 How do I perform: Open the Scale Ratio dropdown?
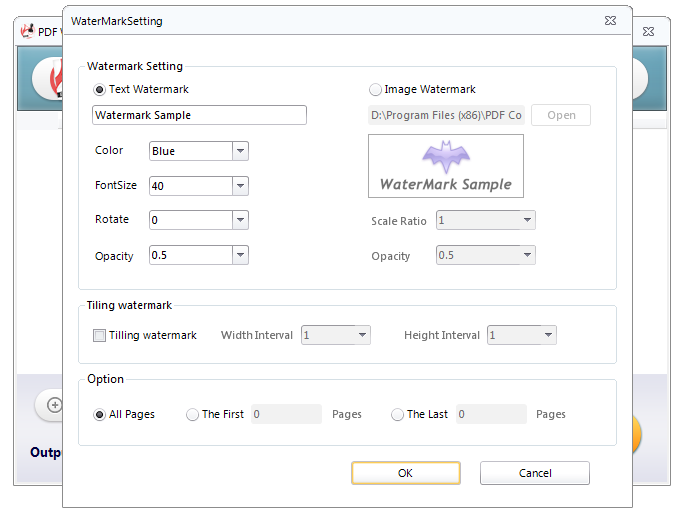click(x=527, y=220)
